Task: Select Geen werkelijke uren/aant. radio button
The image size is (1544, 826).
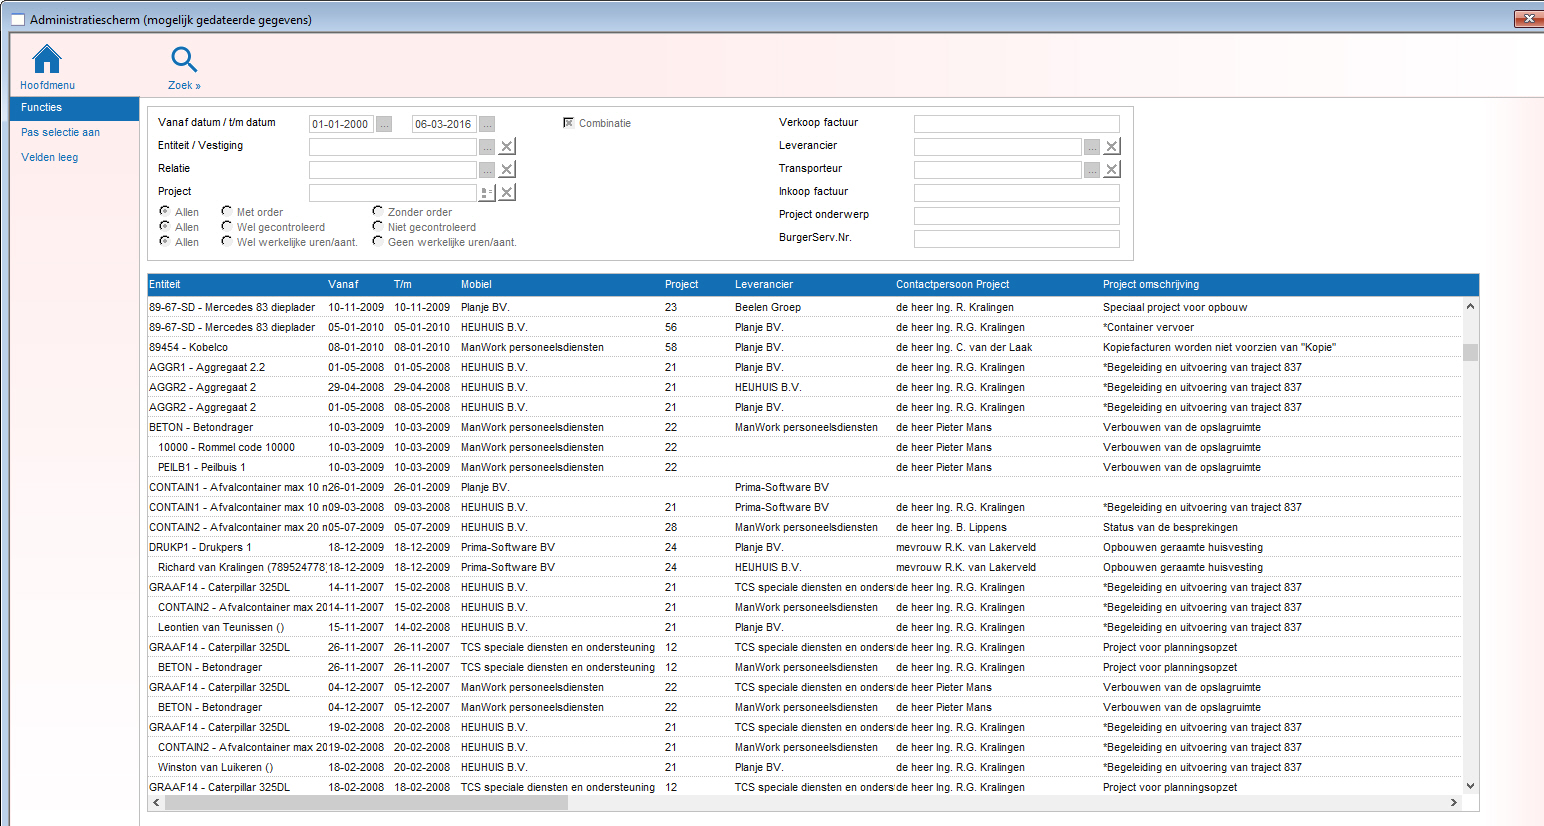Action: 377,241
